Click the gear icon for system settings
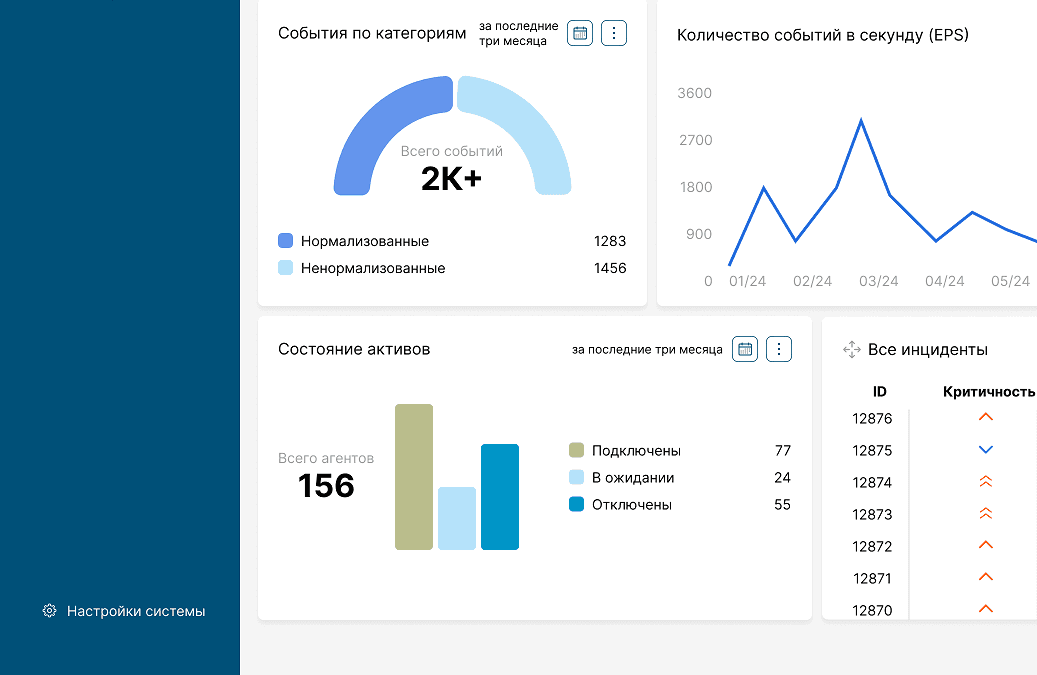Image resolution: width=1037 pixels, height=675 pixels. tap(49, 611)
